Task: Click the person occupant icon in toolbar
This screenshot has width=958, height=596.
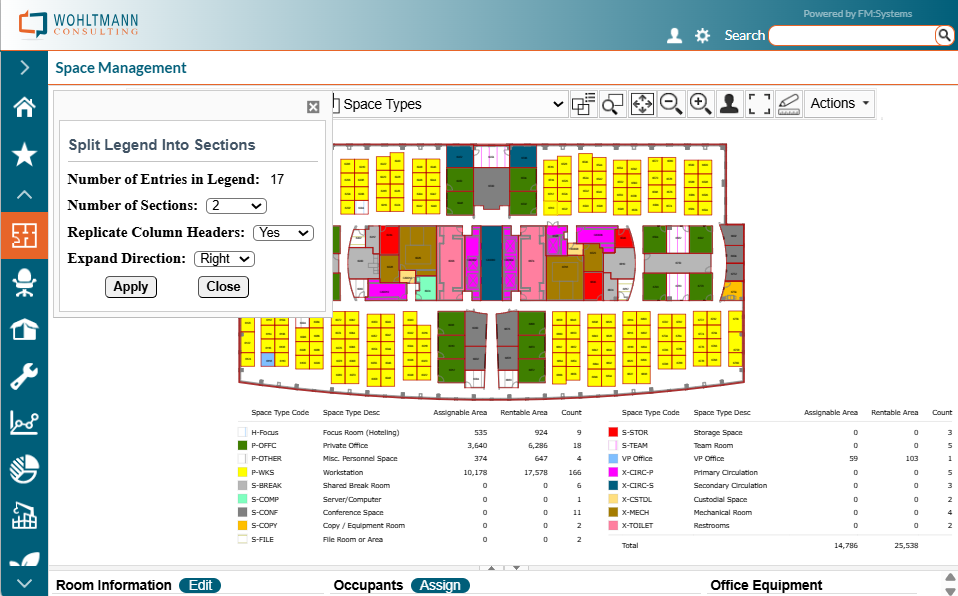Action: tap(729, 104)
